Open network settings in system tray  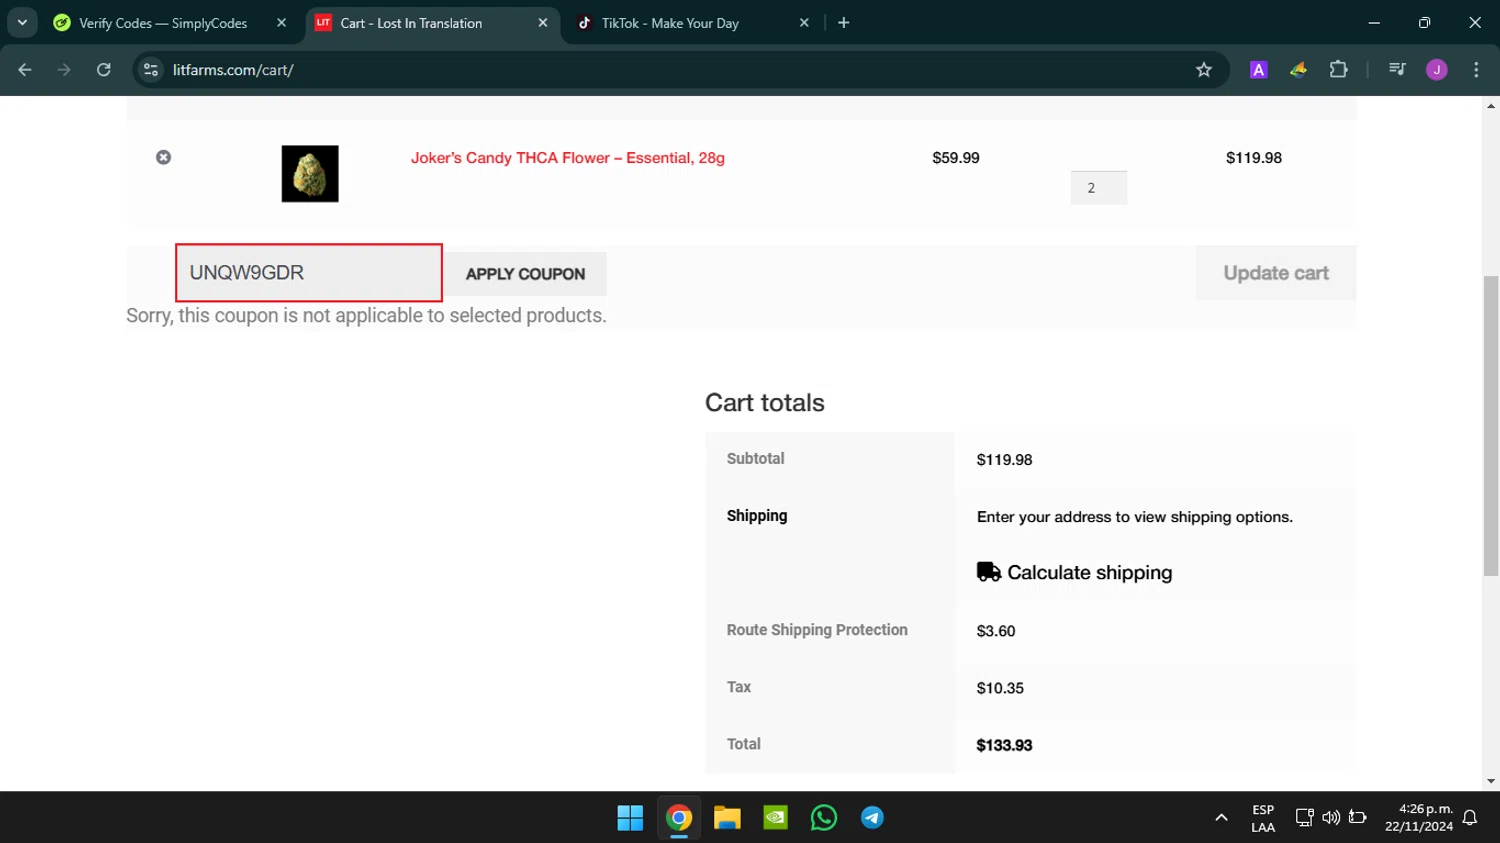1304,818
